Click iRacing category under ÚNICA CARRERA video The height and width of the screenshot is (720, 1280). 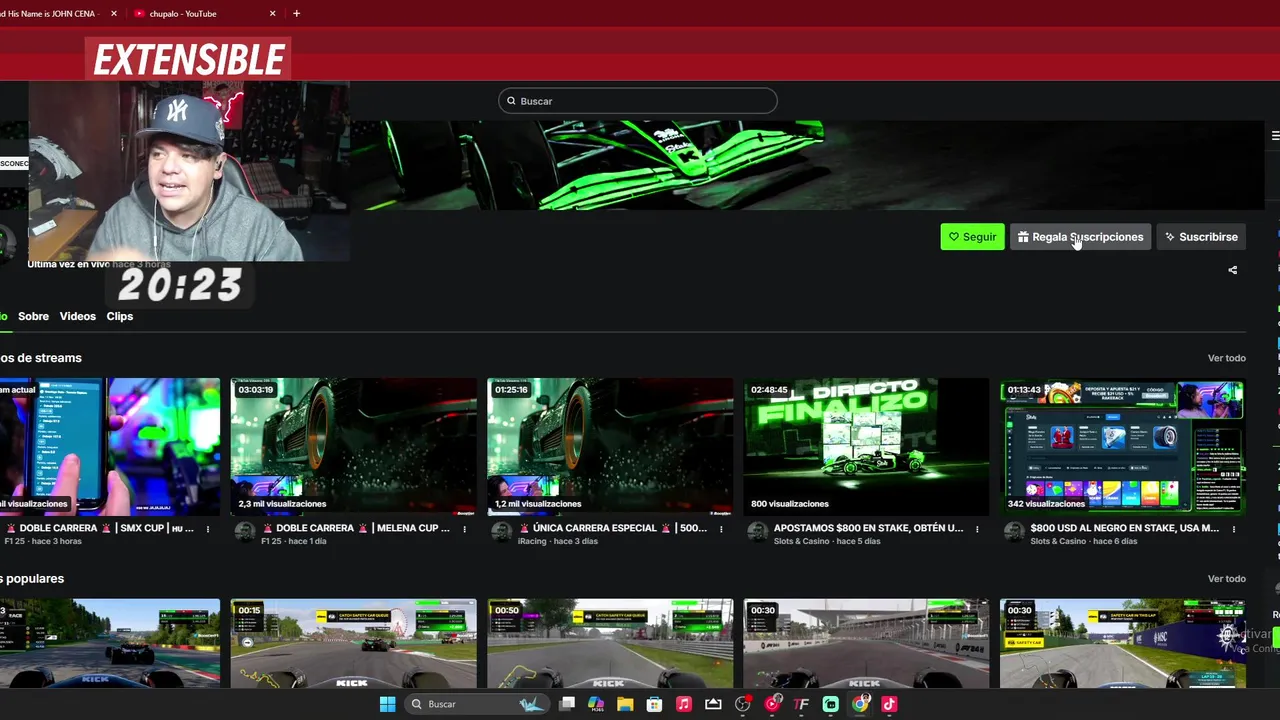[533, 541]
